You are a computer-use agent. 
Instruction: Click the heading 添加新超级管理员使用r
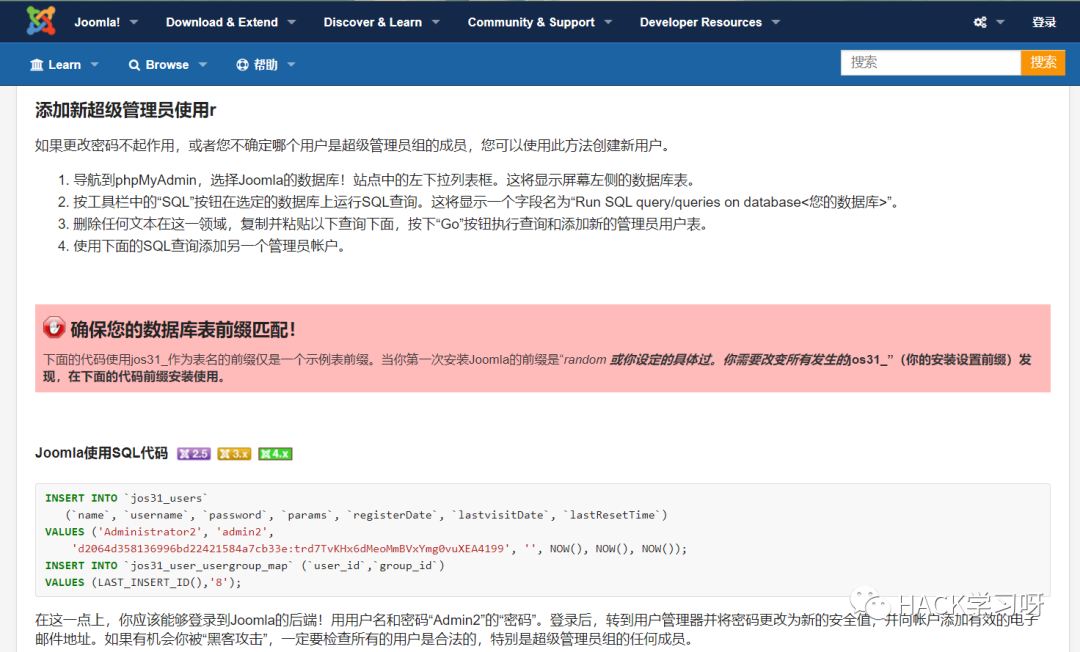coord(125,110)
